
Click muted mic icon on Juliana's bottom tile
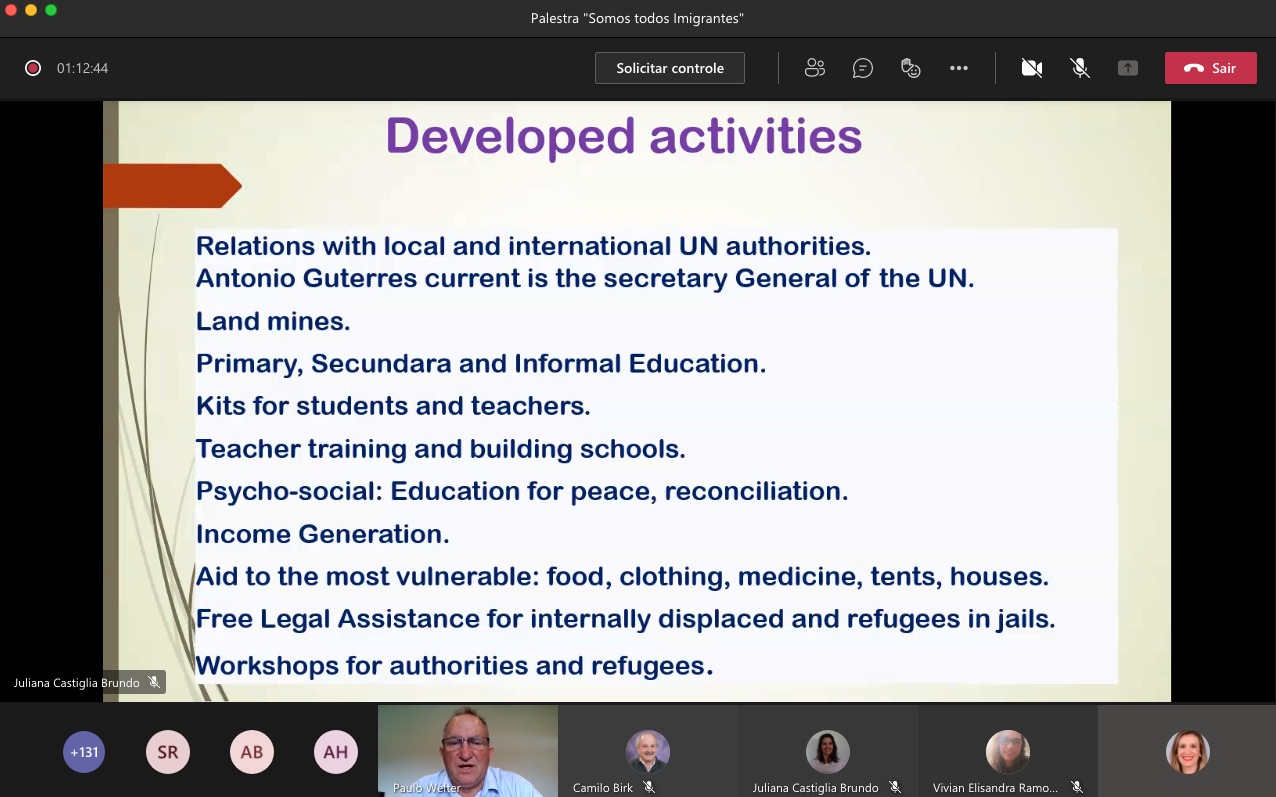895,788
